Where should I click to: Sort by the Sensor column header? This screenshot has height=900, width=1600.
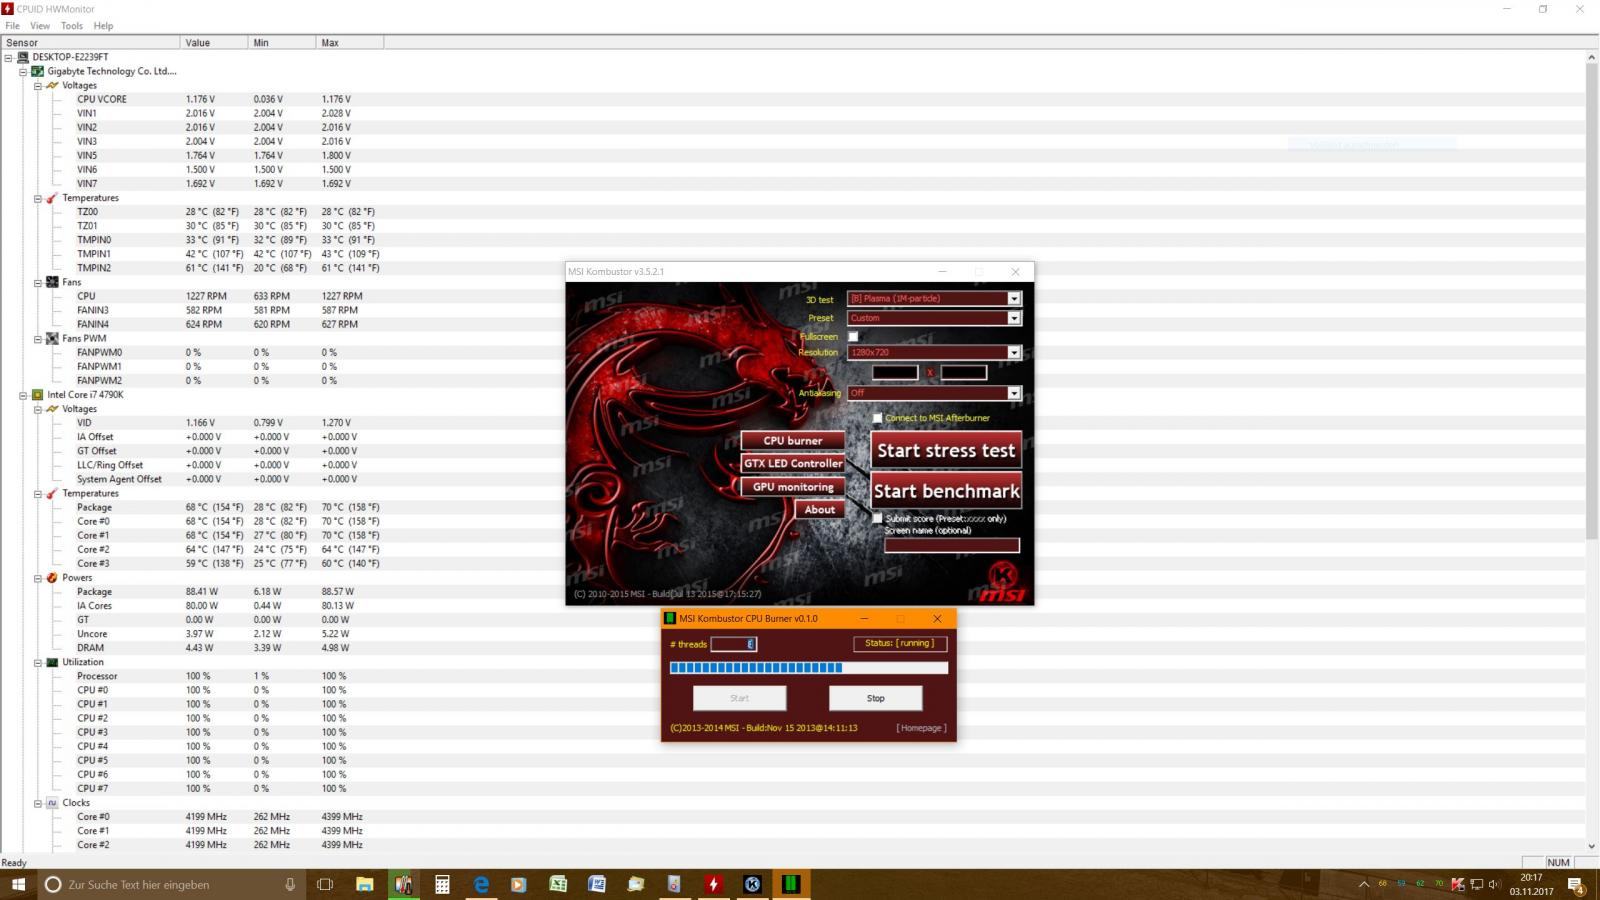click(90, 43)
